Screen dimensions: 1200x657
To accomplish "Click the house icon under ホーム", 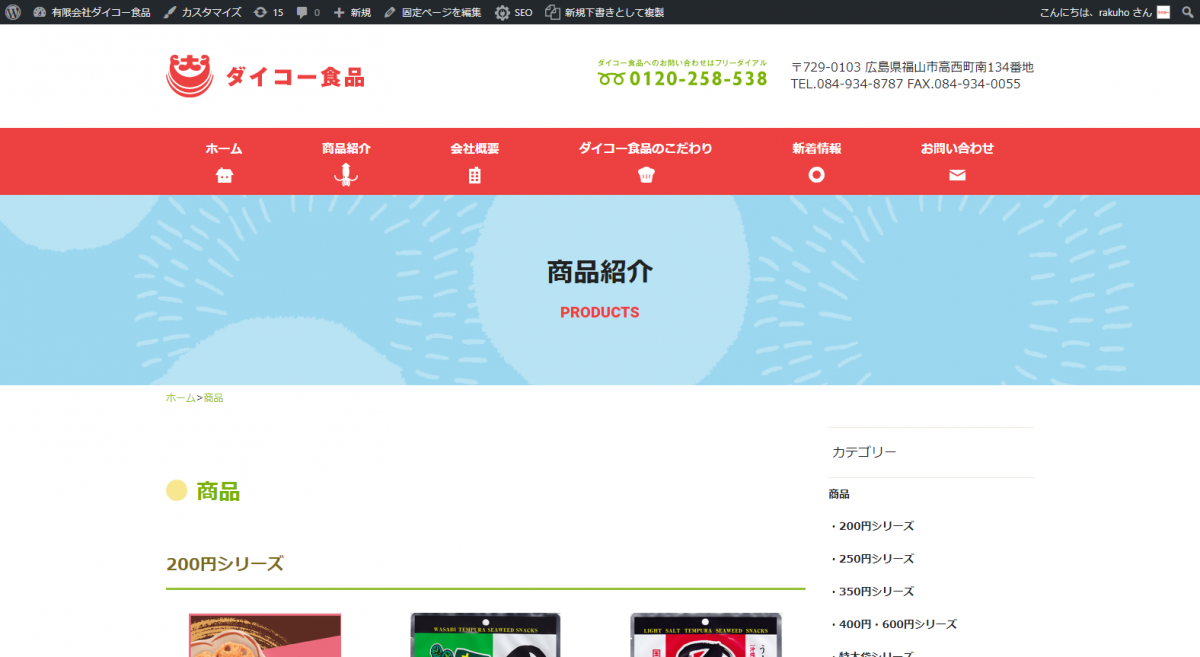I will [224, 175].
